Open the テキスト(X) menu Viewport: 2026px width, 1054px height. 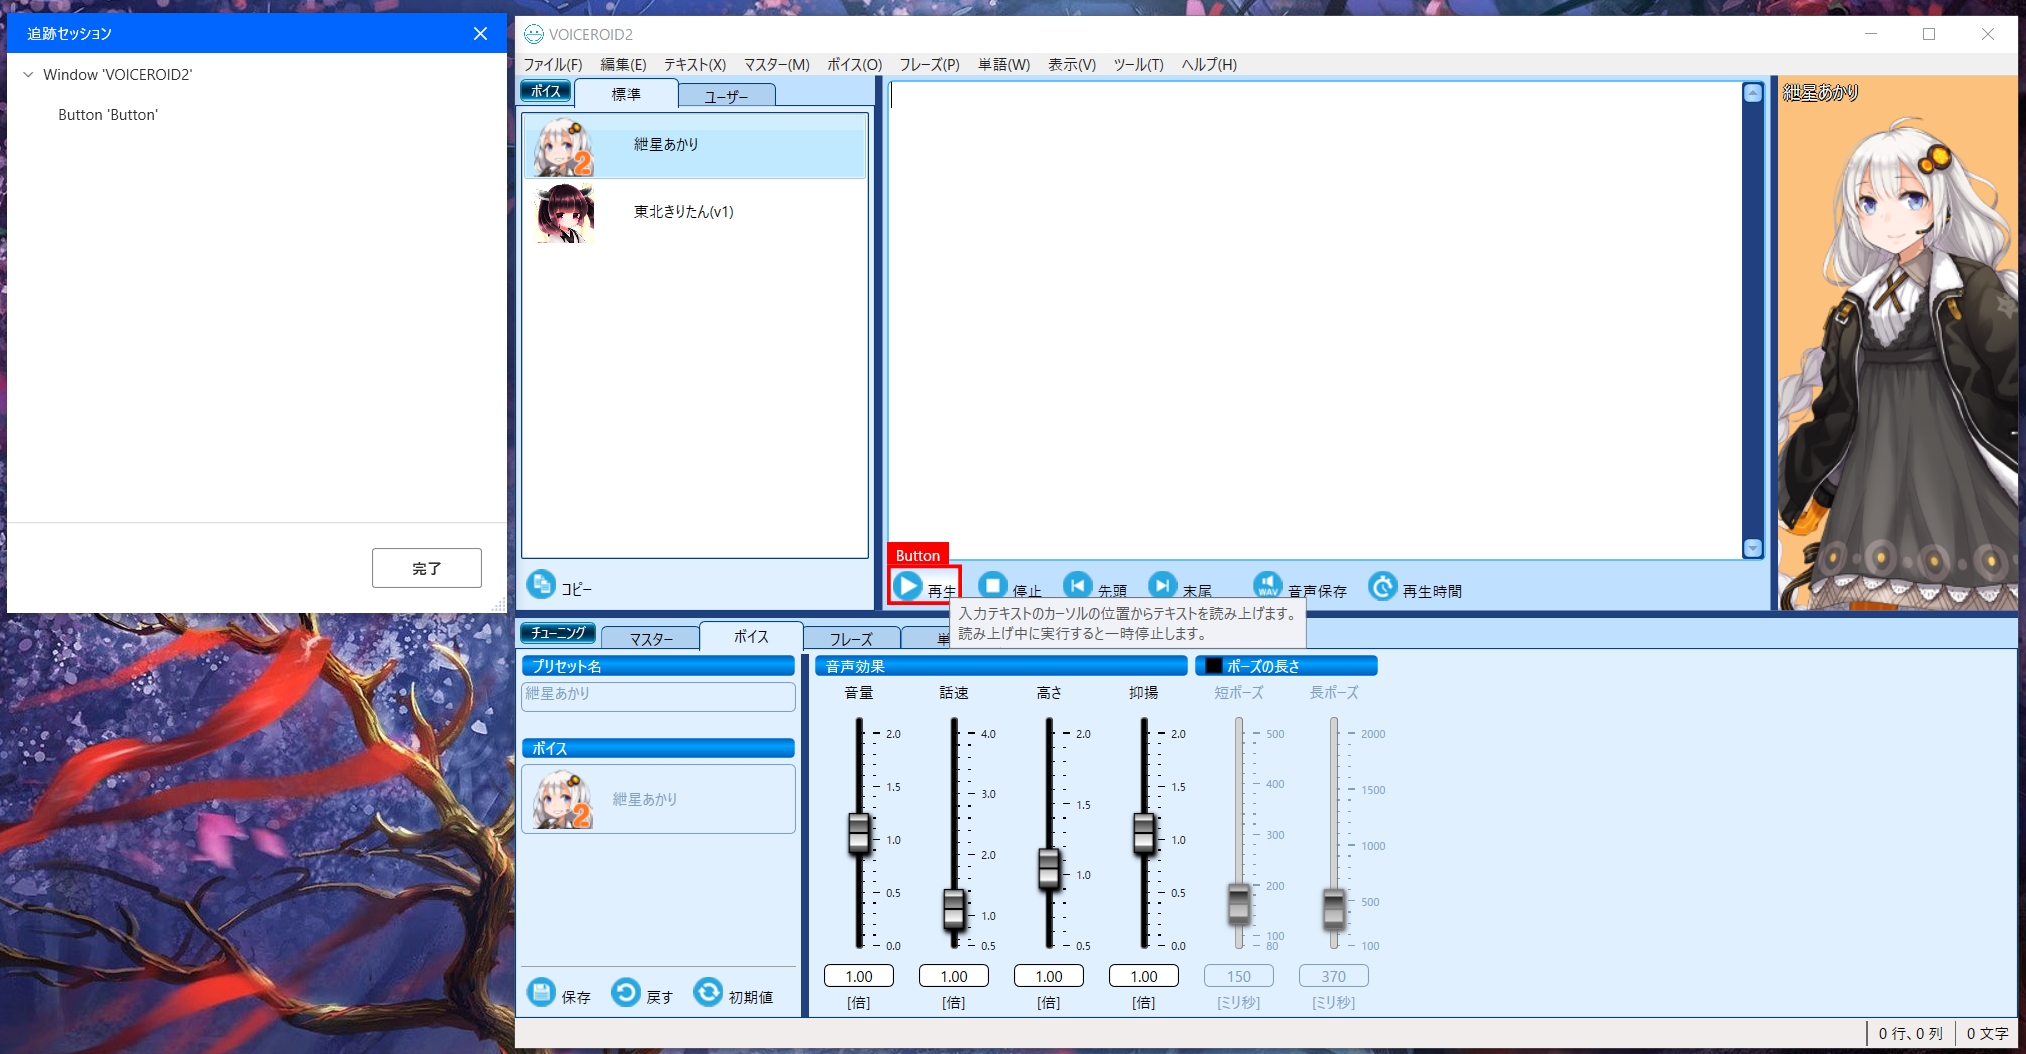coord(695,64)
